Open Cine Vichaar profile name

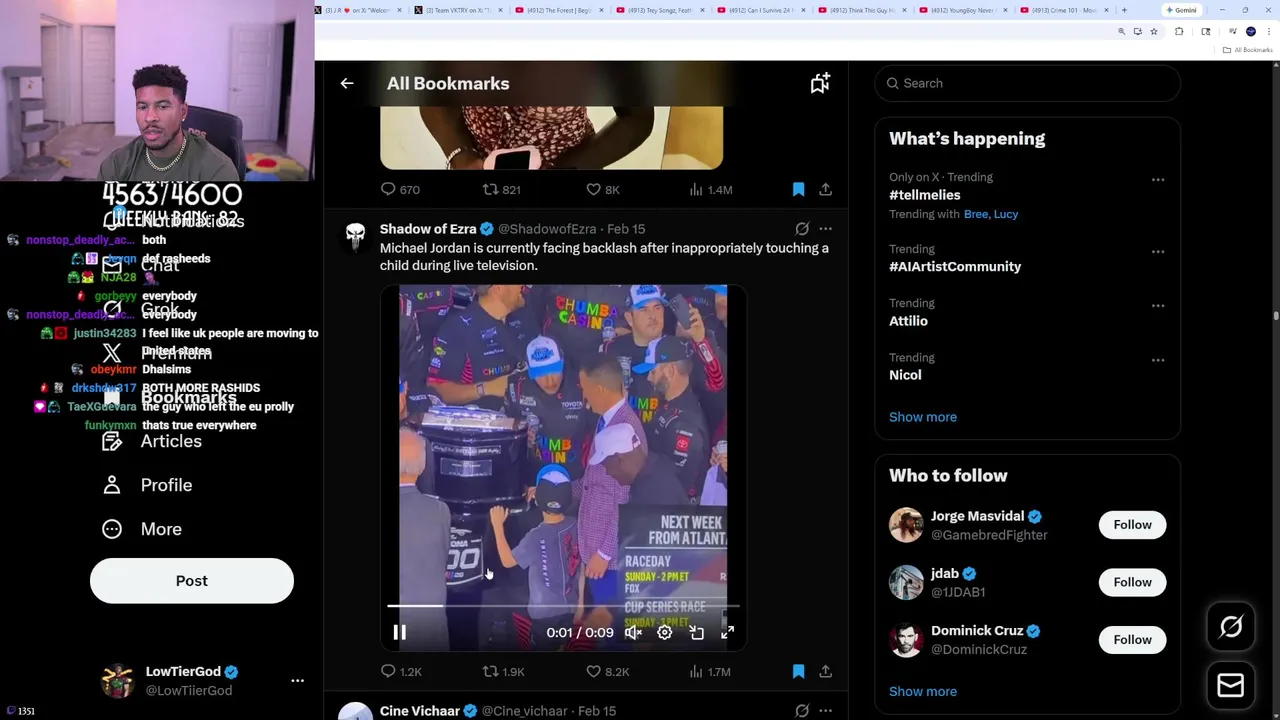420,711
